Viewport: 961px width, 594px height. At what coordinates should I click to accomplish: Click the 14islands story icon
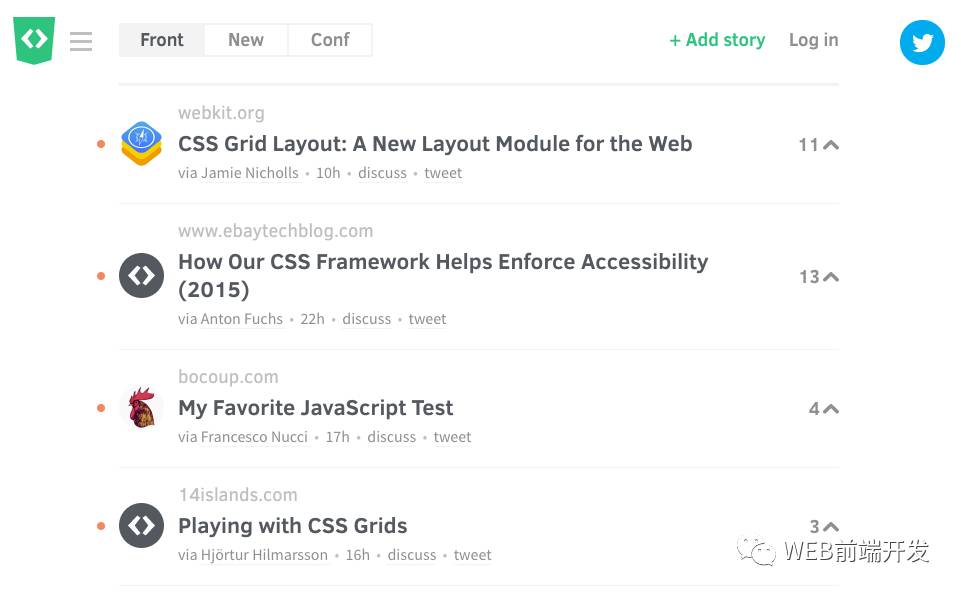pos(141,526)
